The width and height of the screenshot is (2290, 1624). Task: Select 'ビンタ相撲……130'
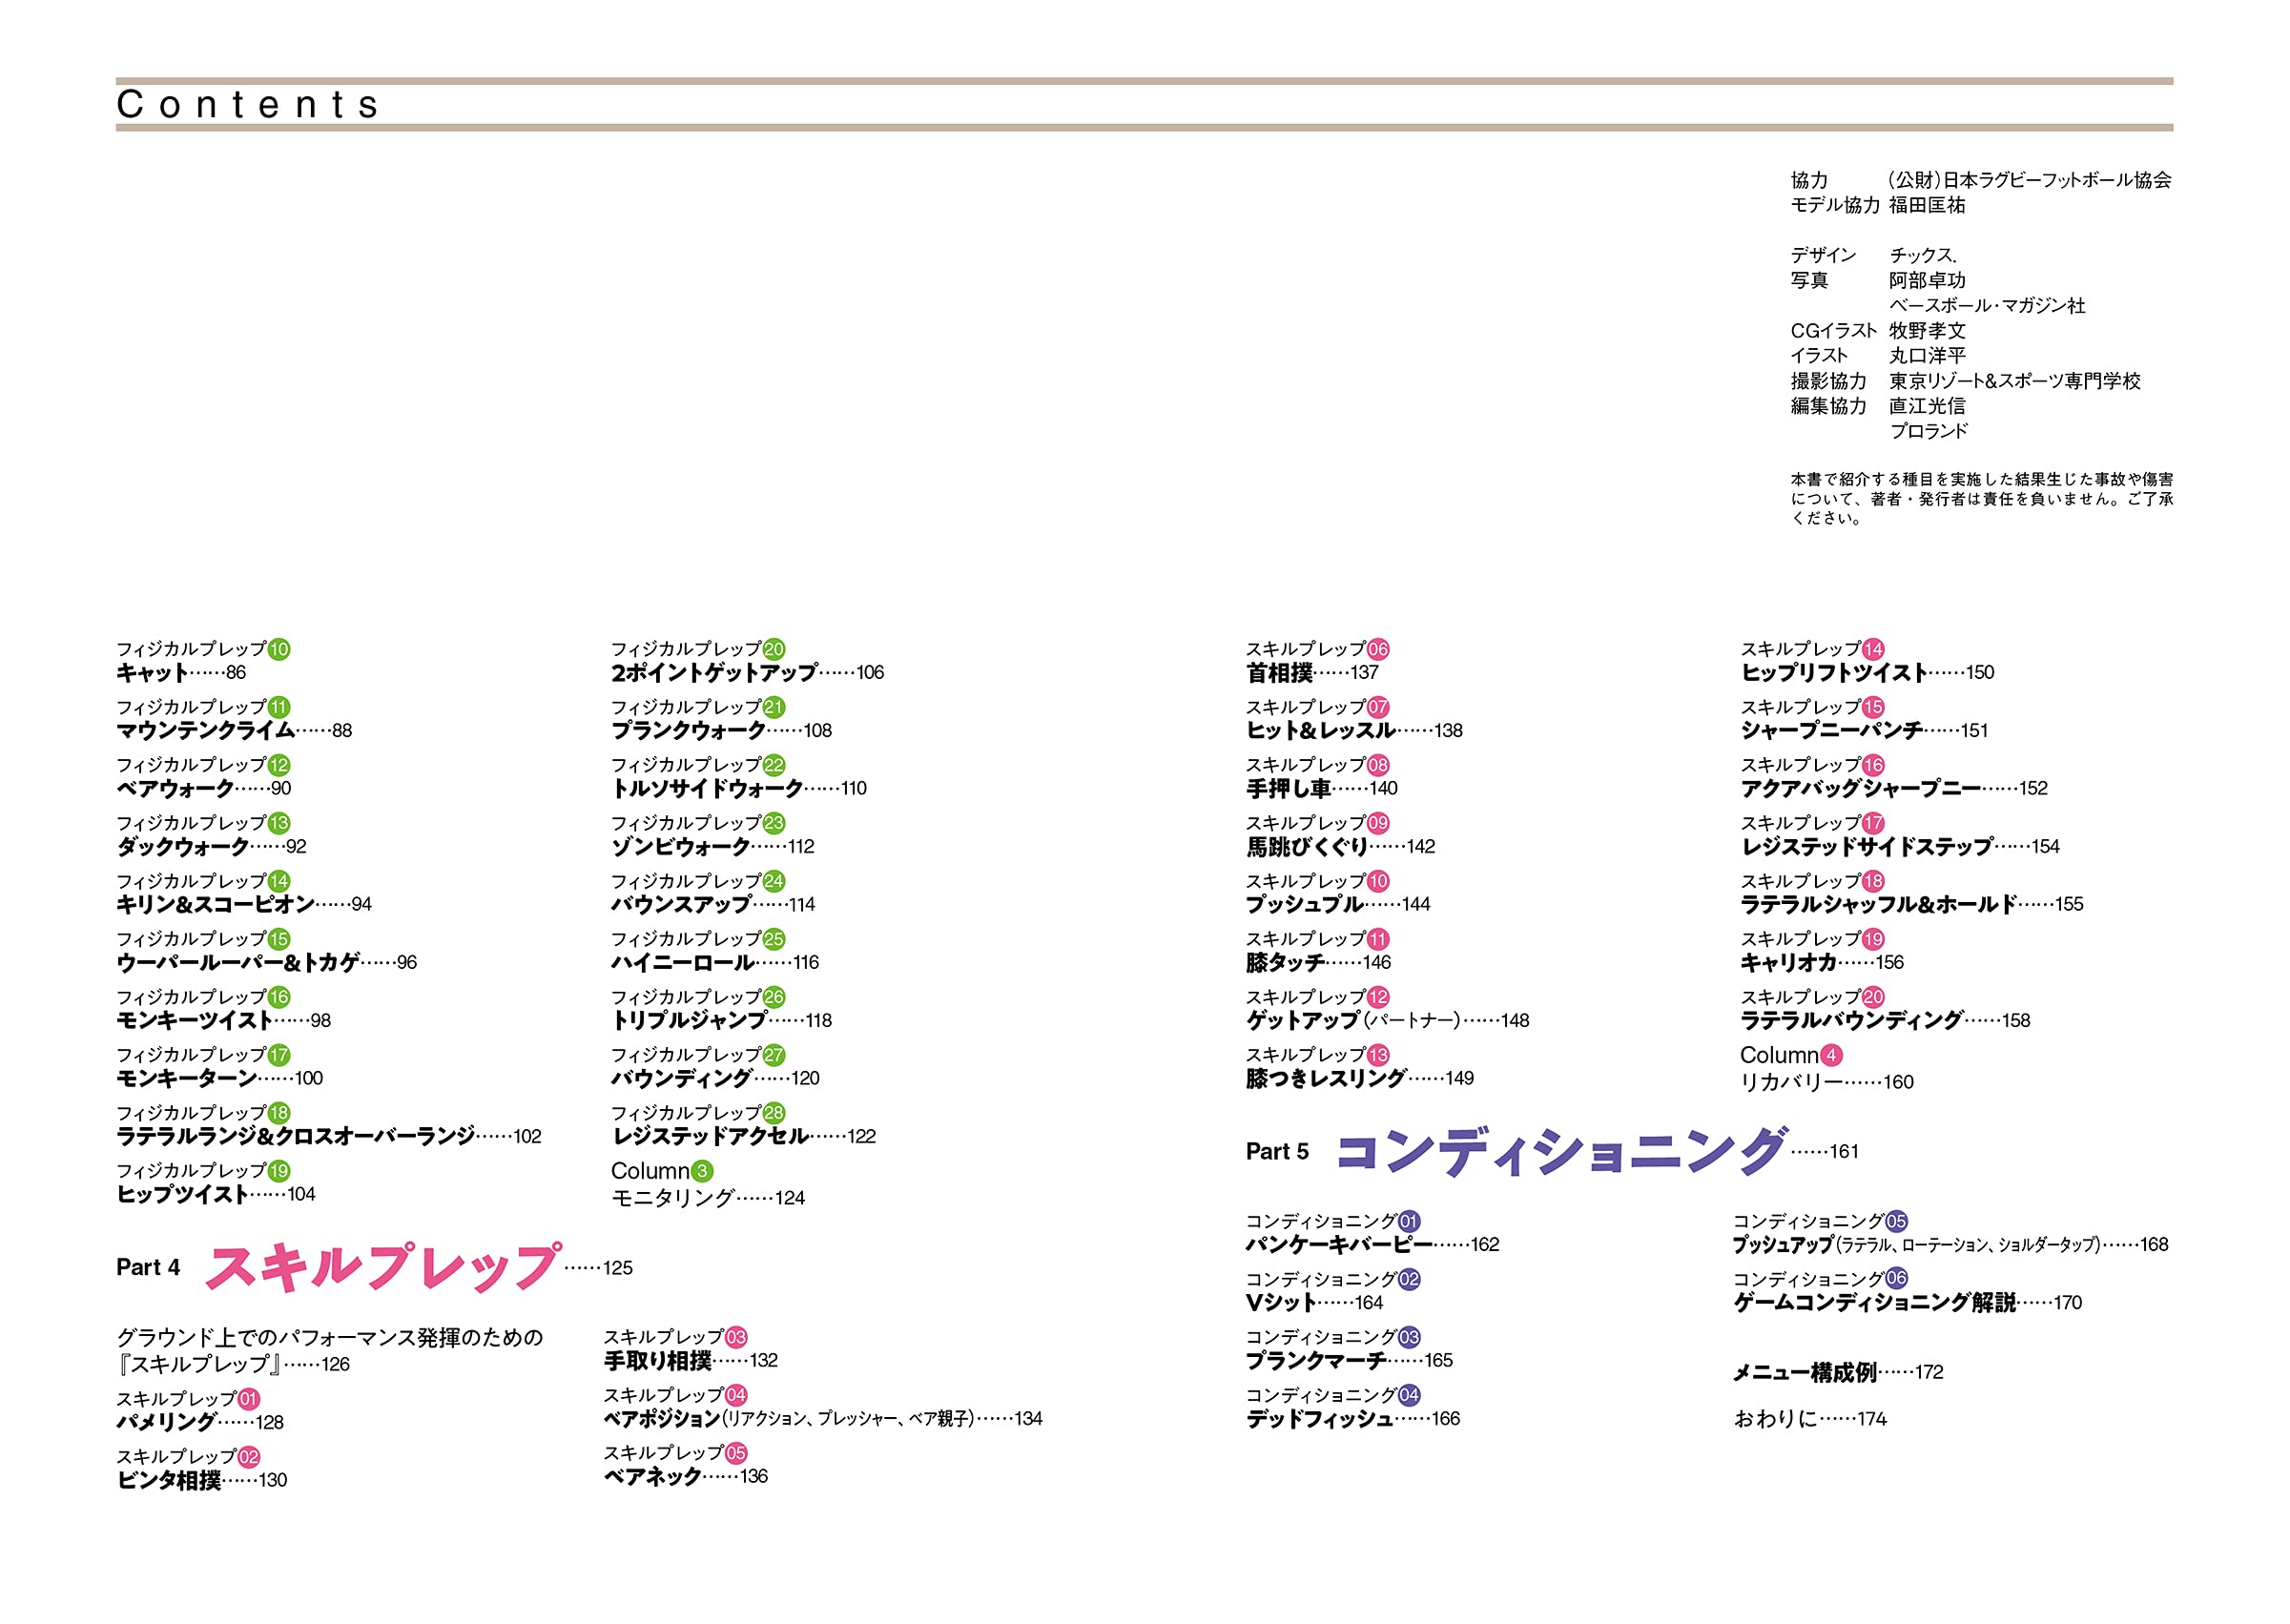[201, 1480]
